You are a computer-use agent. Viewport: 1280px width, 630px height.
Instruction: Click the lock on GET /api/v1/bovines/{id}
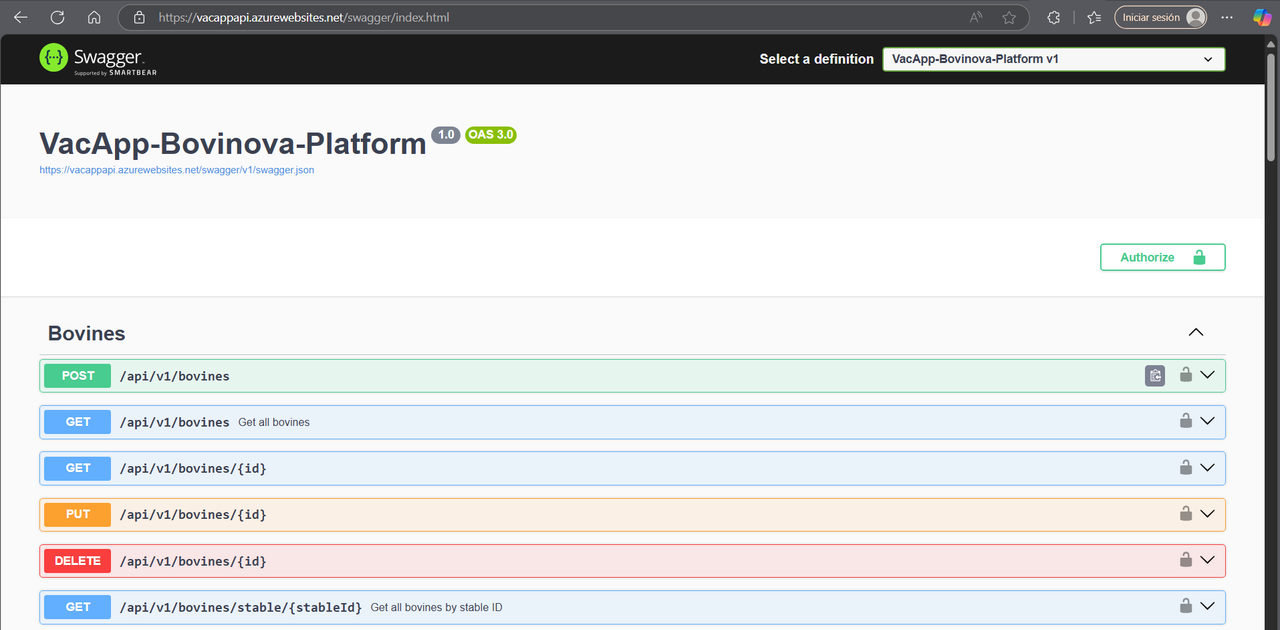1185,467
